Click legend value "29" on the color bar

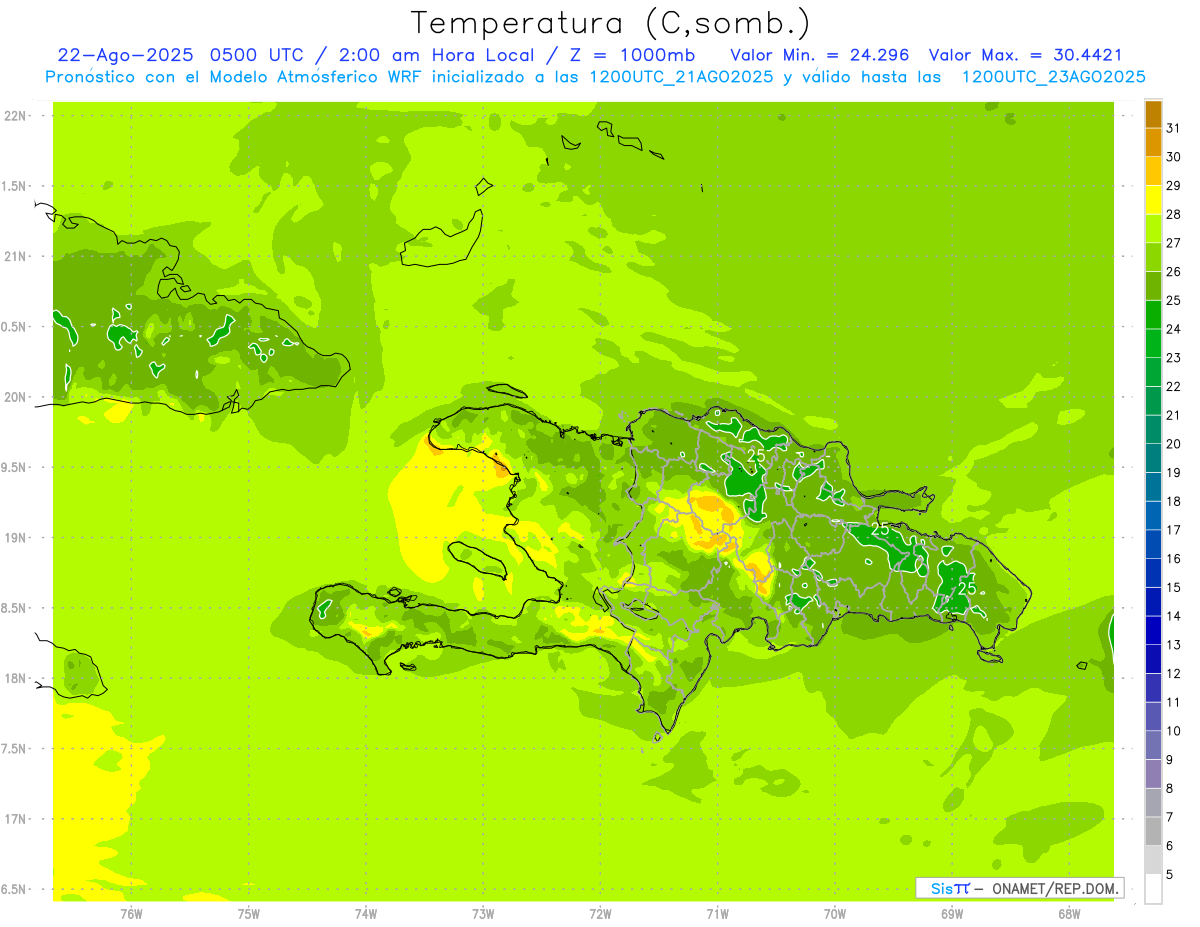1173,185
